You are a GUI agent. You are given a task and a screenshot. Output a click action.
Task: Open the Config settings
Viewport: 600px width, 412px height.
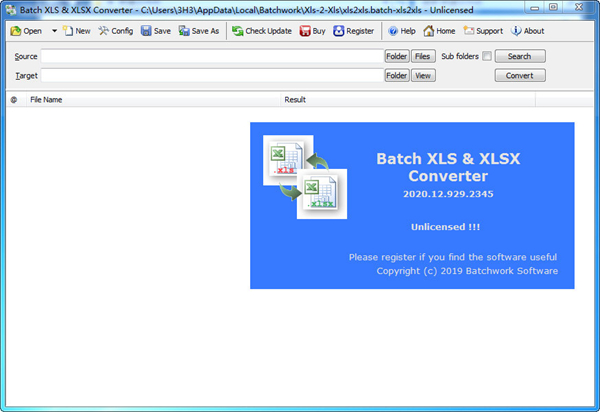click(116, 31)
